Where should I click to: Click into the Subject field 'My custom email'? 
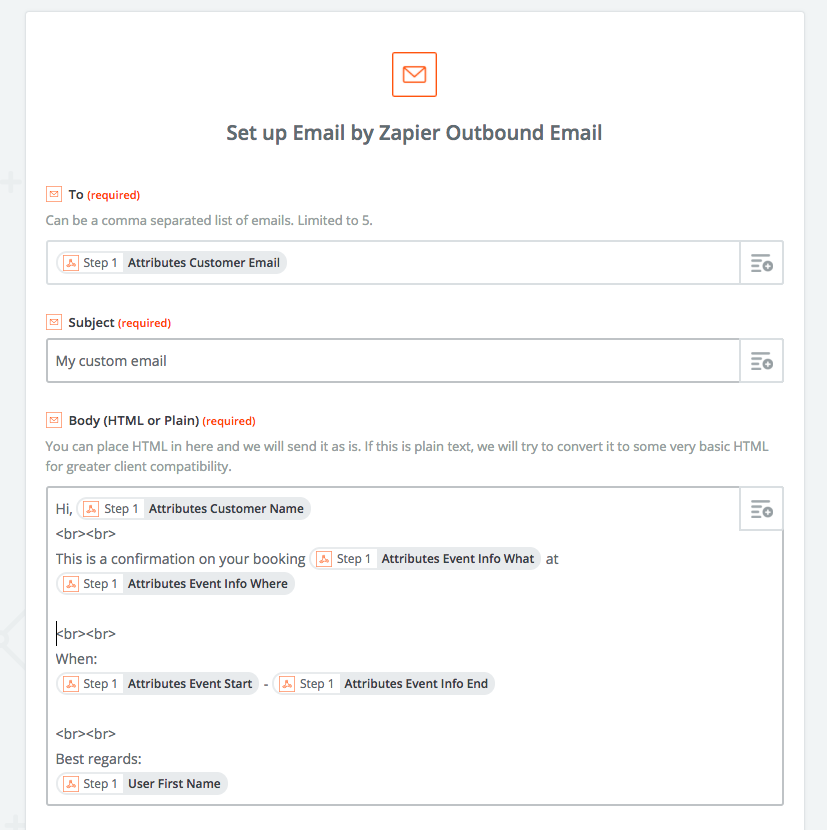pyautogui.click(x=393, y=360)
